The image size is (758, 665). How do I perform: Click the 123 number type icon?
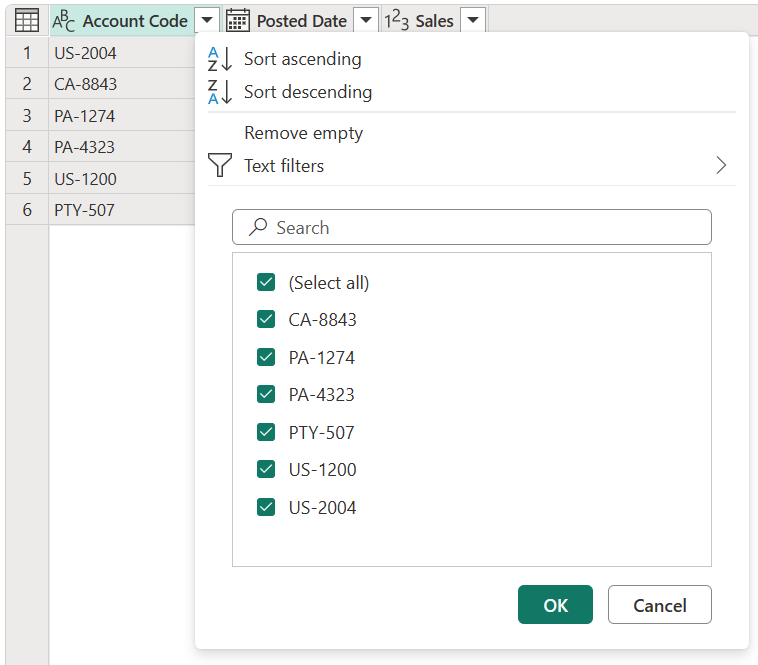pyautogui.click(x=397, y=21)
